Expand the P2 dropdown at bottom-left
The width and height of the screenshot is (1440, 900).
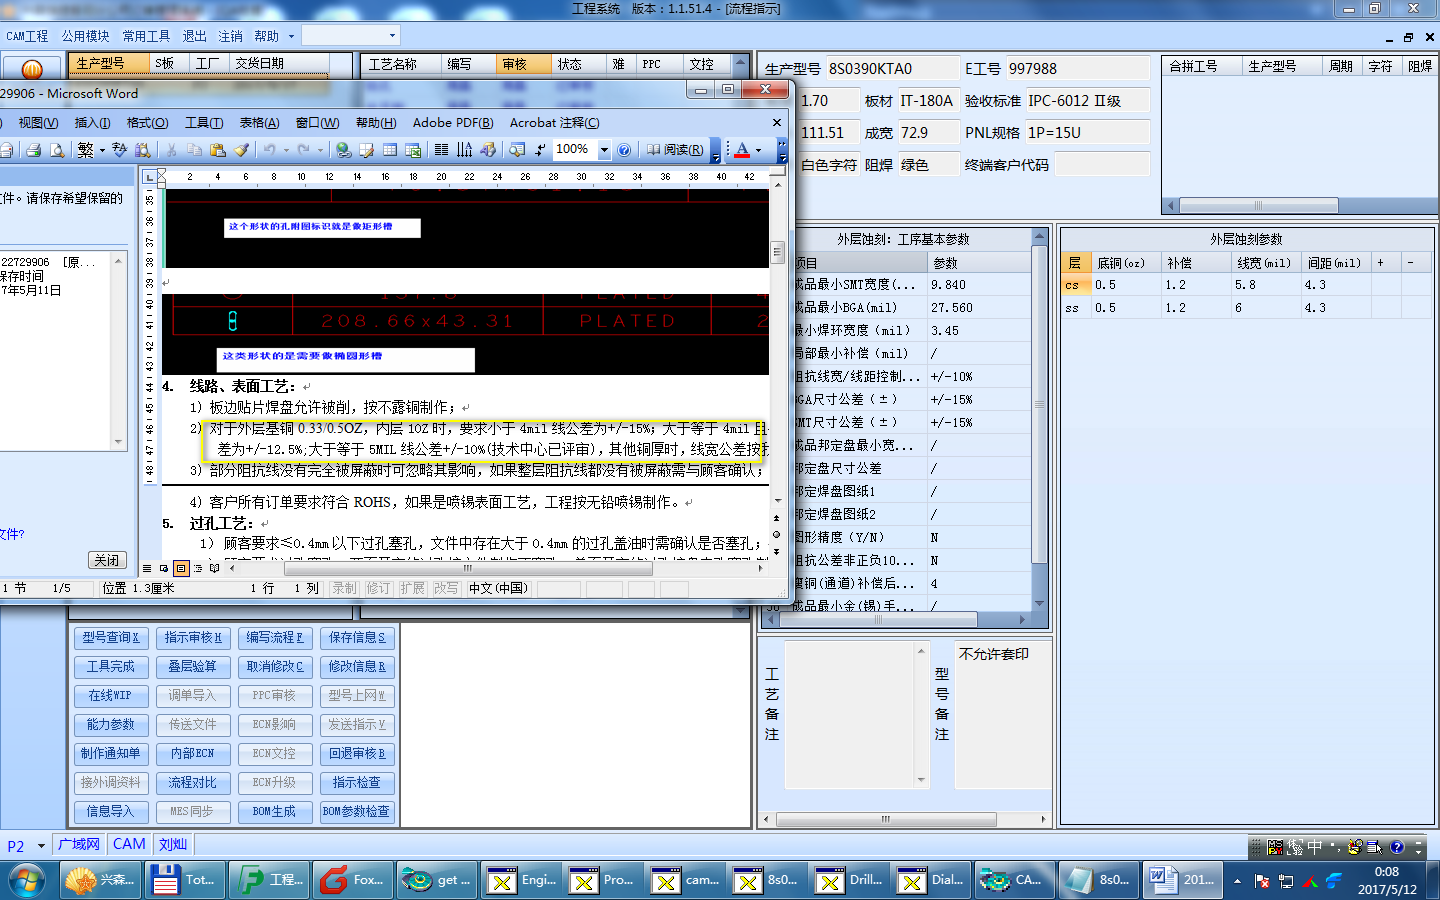(x=41, y=846)
